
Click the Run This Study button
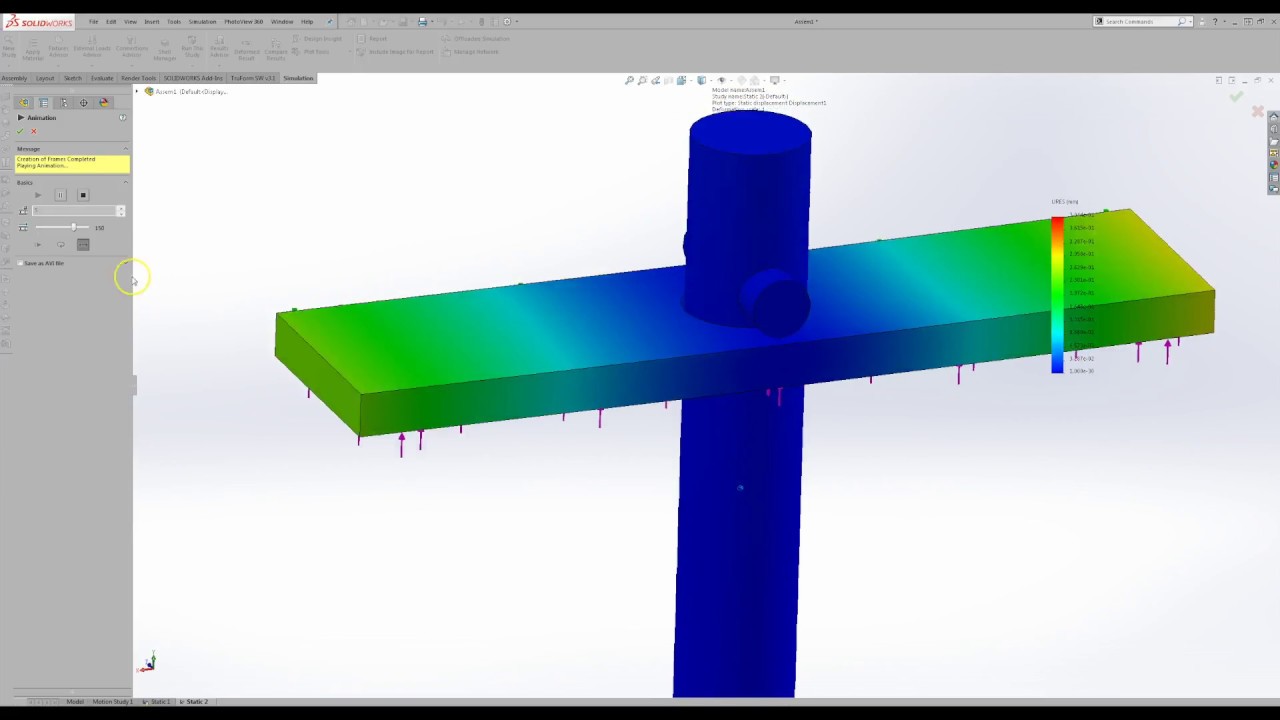(192, 49)
